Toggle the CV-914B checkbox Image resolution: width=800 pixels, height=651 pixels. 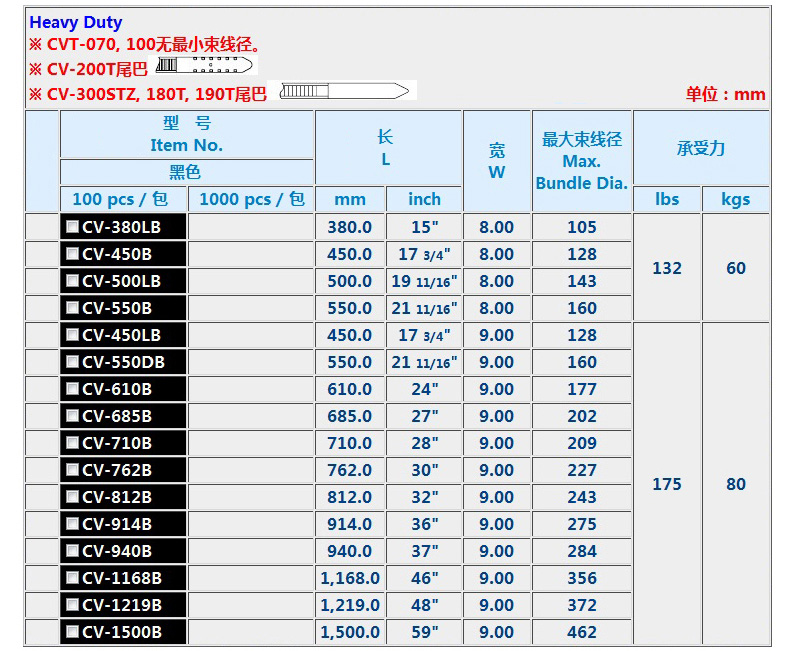coord(72,524)
